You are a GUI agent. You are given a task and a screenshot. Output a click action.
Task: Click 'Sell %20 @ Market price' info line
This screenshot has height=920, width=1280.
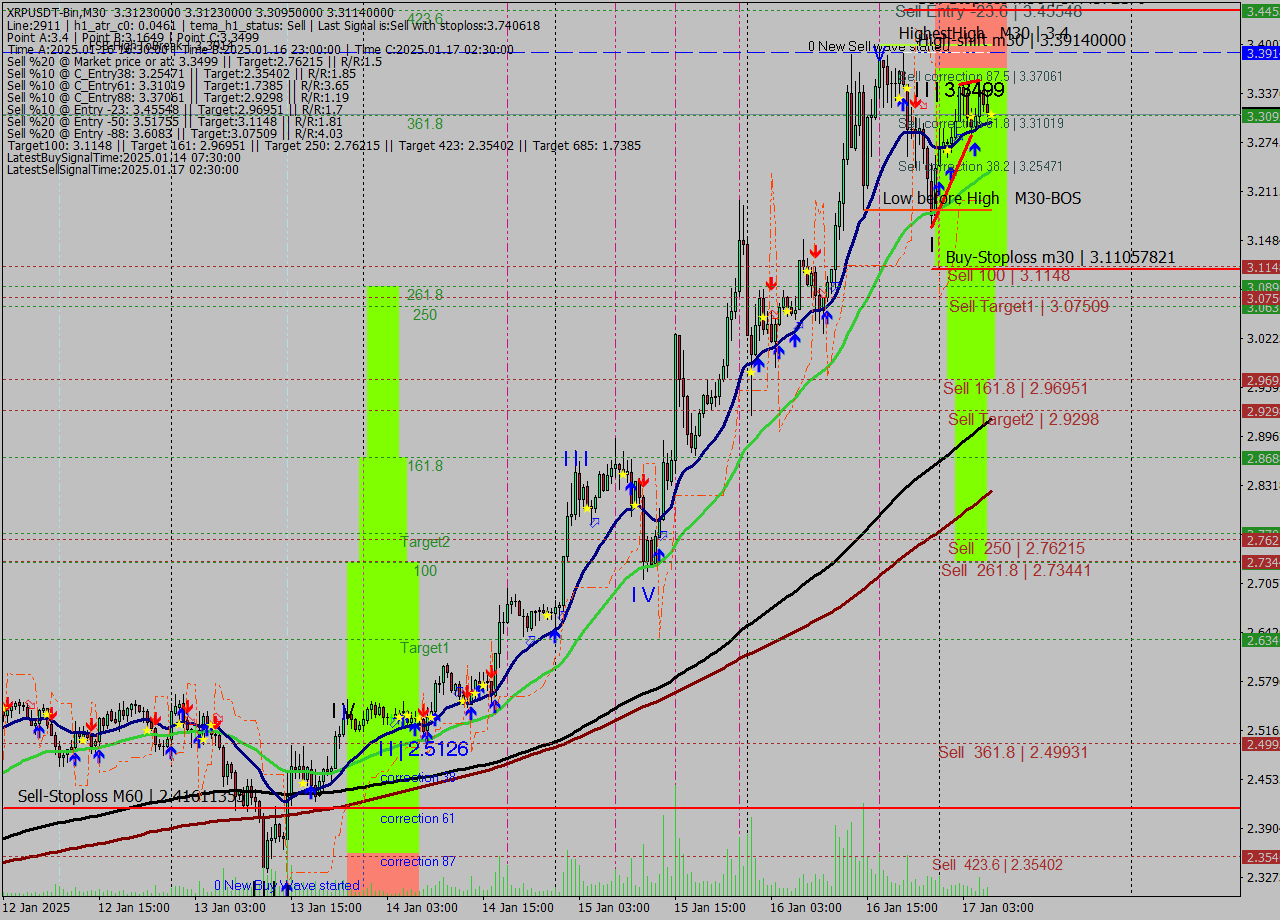click(194, 62)
